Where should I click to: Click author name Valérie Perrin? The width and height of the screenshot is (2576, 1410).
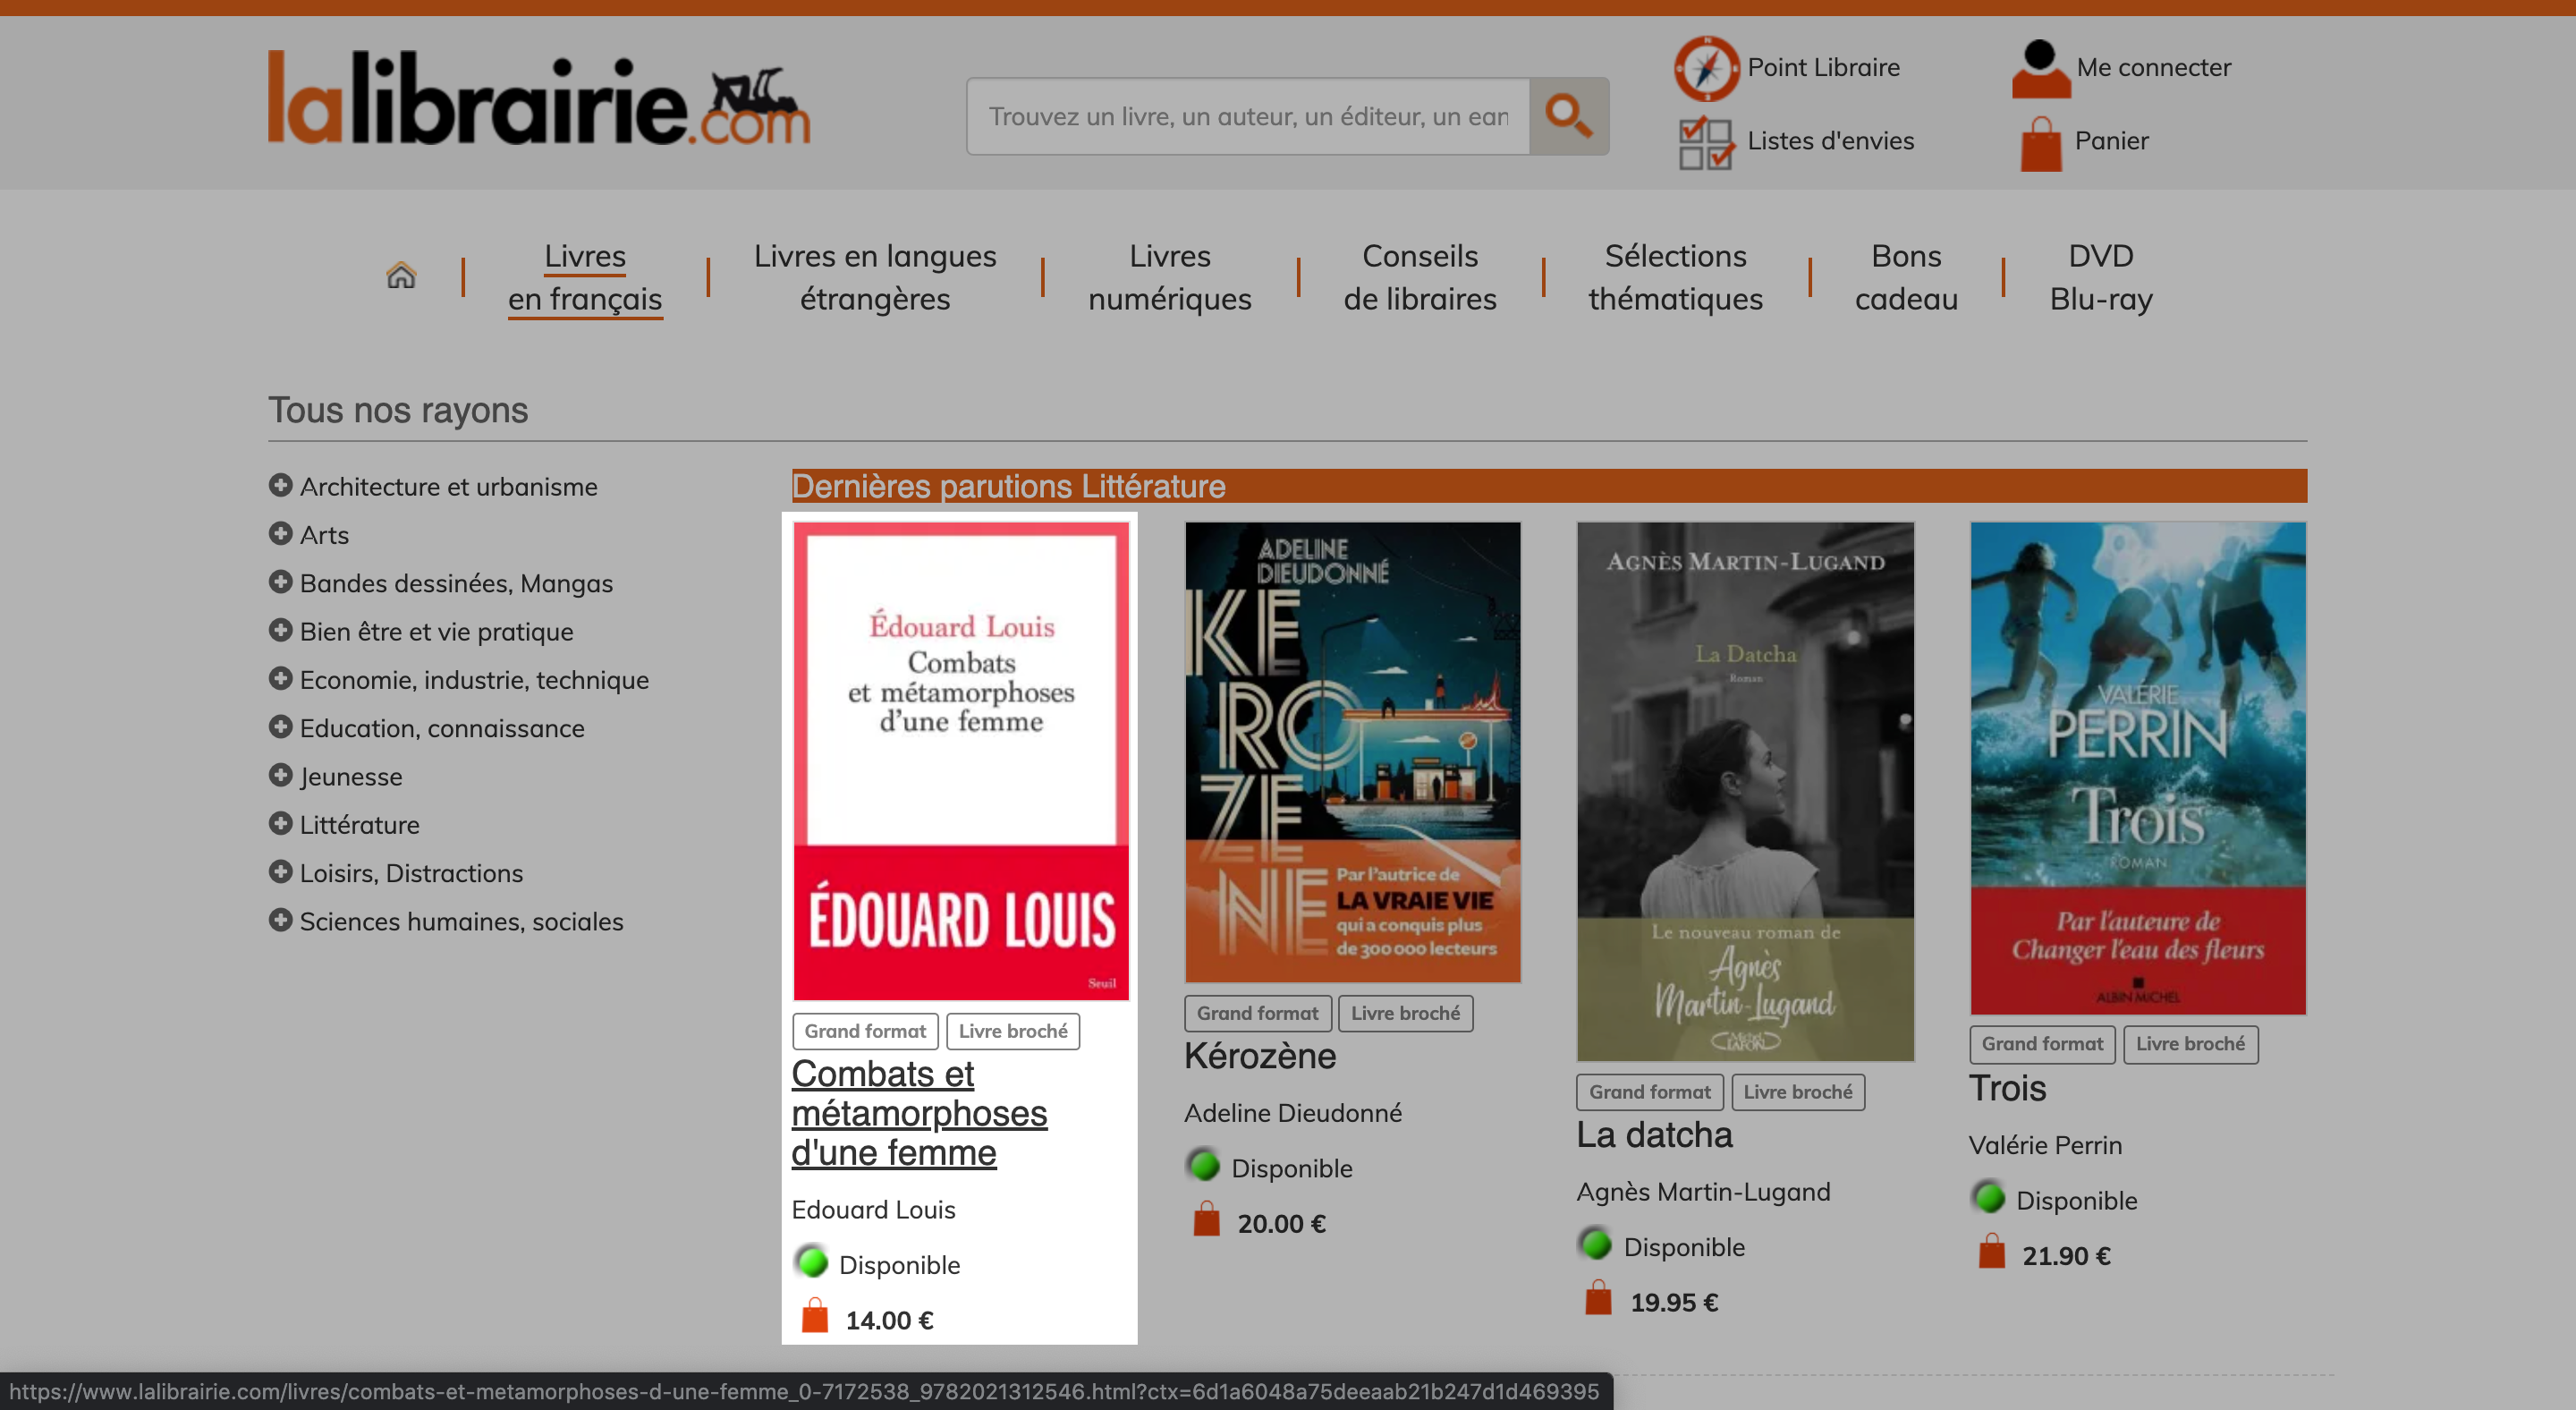point(2045,1144)
